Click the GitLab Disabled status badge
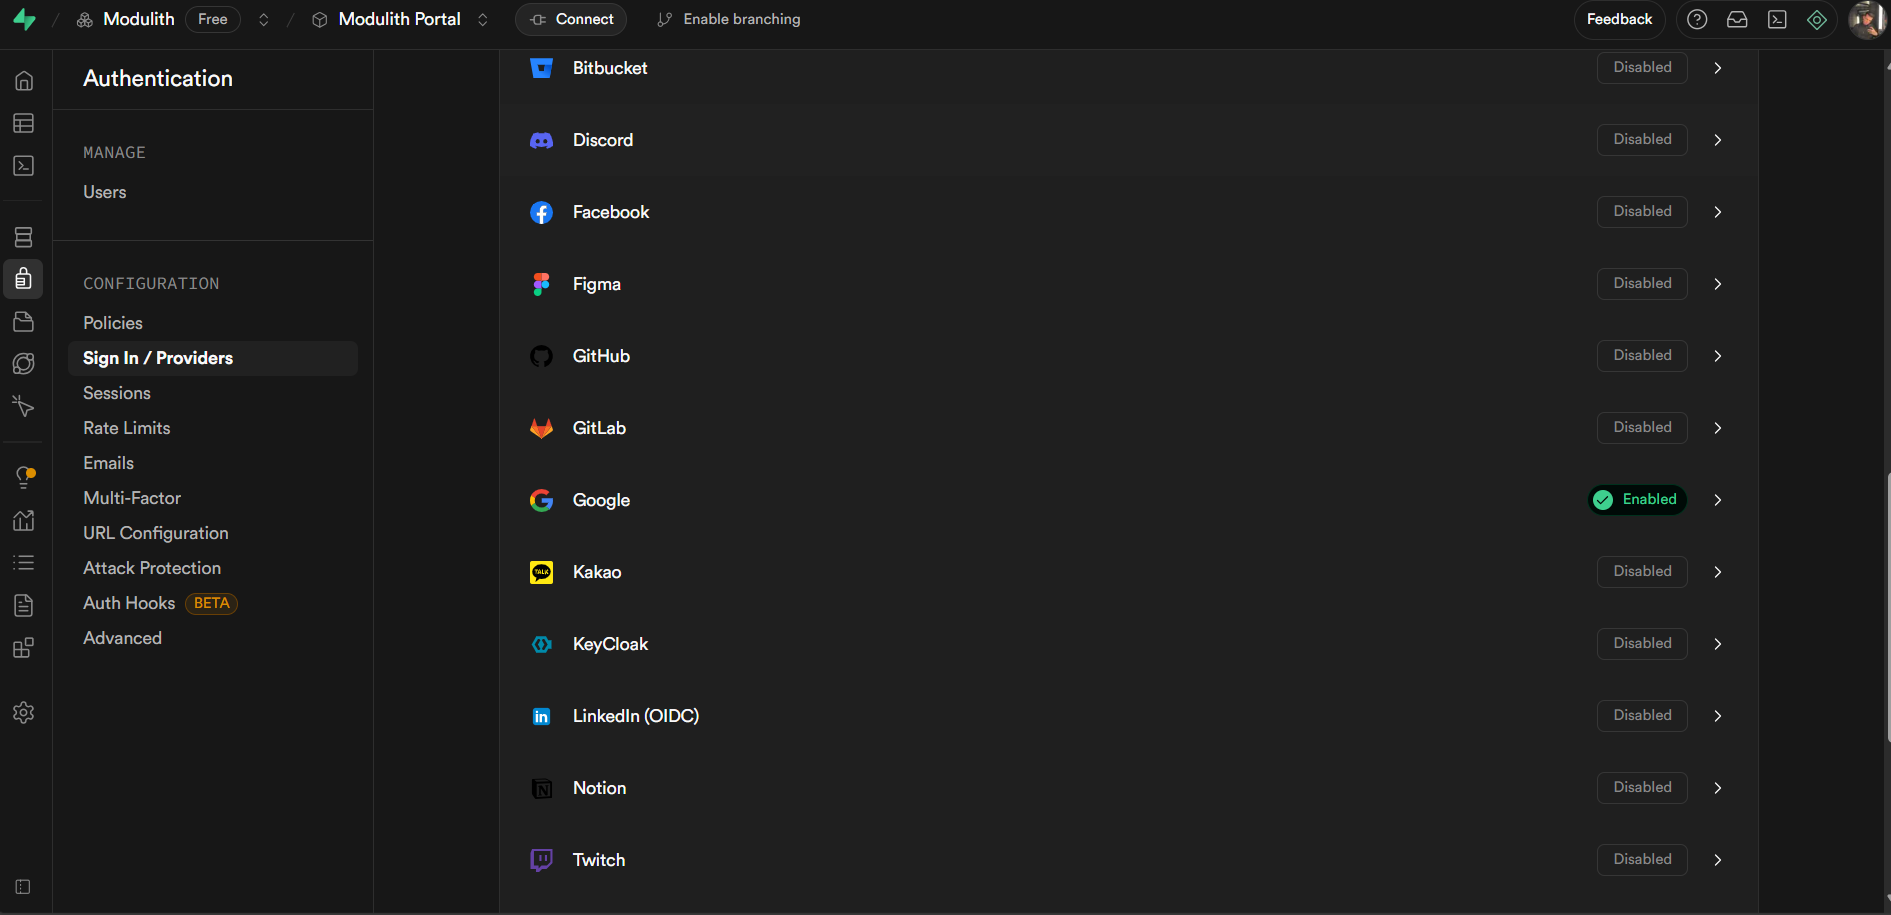This screenshot has width=1891, height=915. (1642, 427)
